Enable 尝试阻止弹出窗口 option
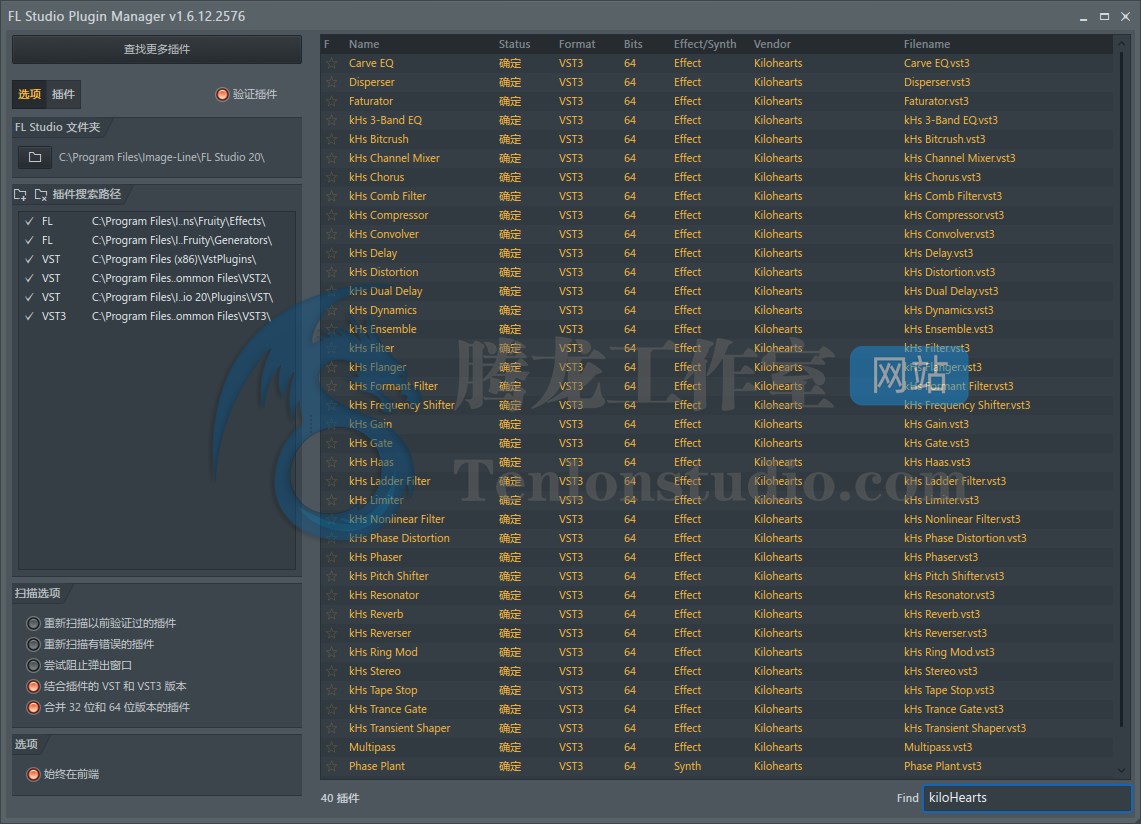The image size is (1141, 824). click(x=33, y=665)
